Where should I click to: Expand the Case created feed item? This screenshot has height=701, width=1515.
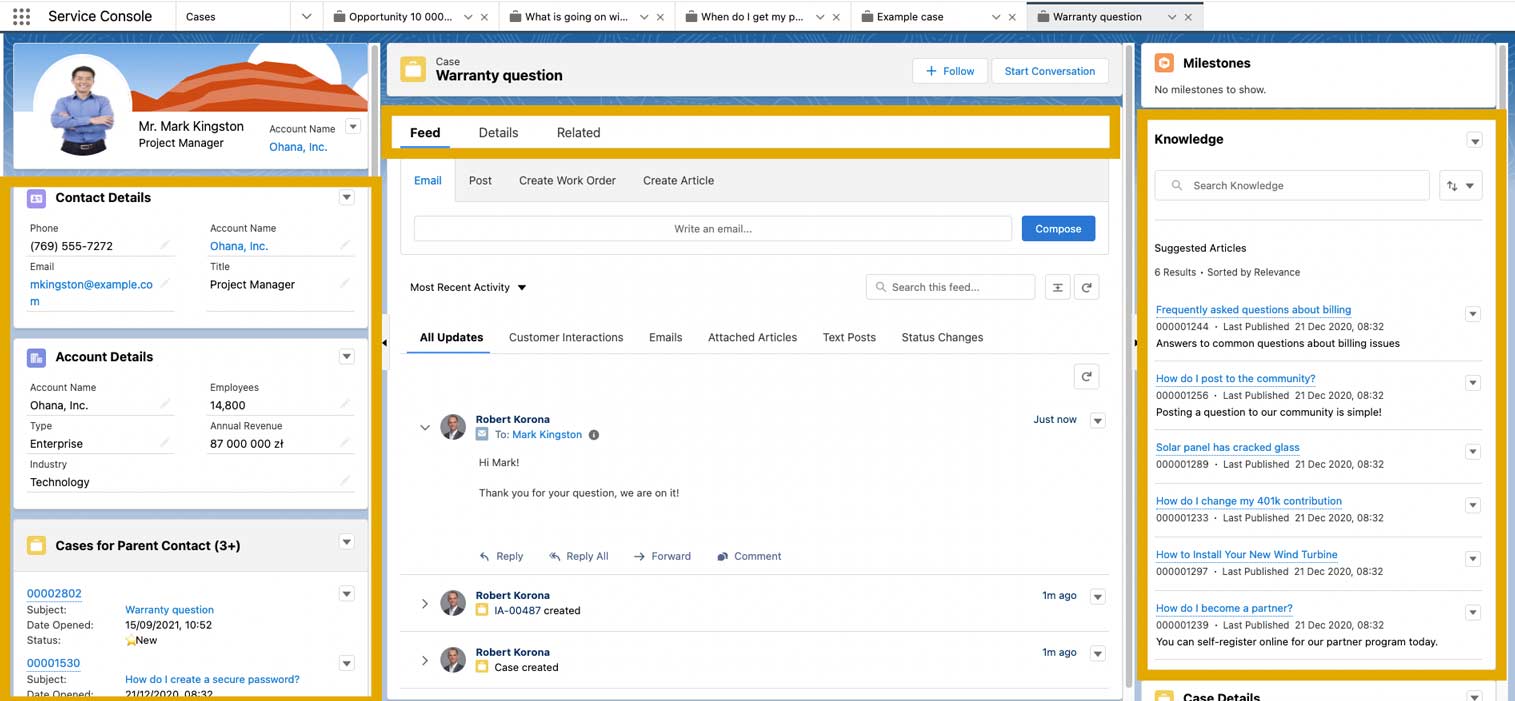pos(424,659)
